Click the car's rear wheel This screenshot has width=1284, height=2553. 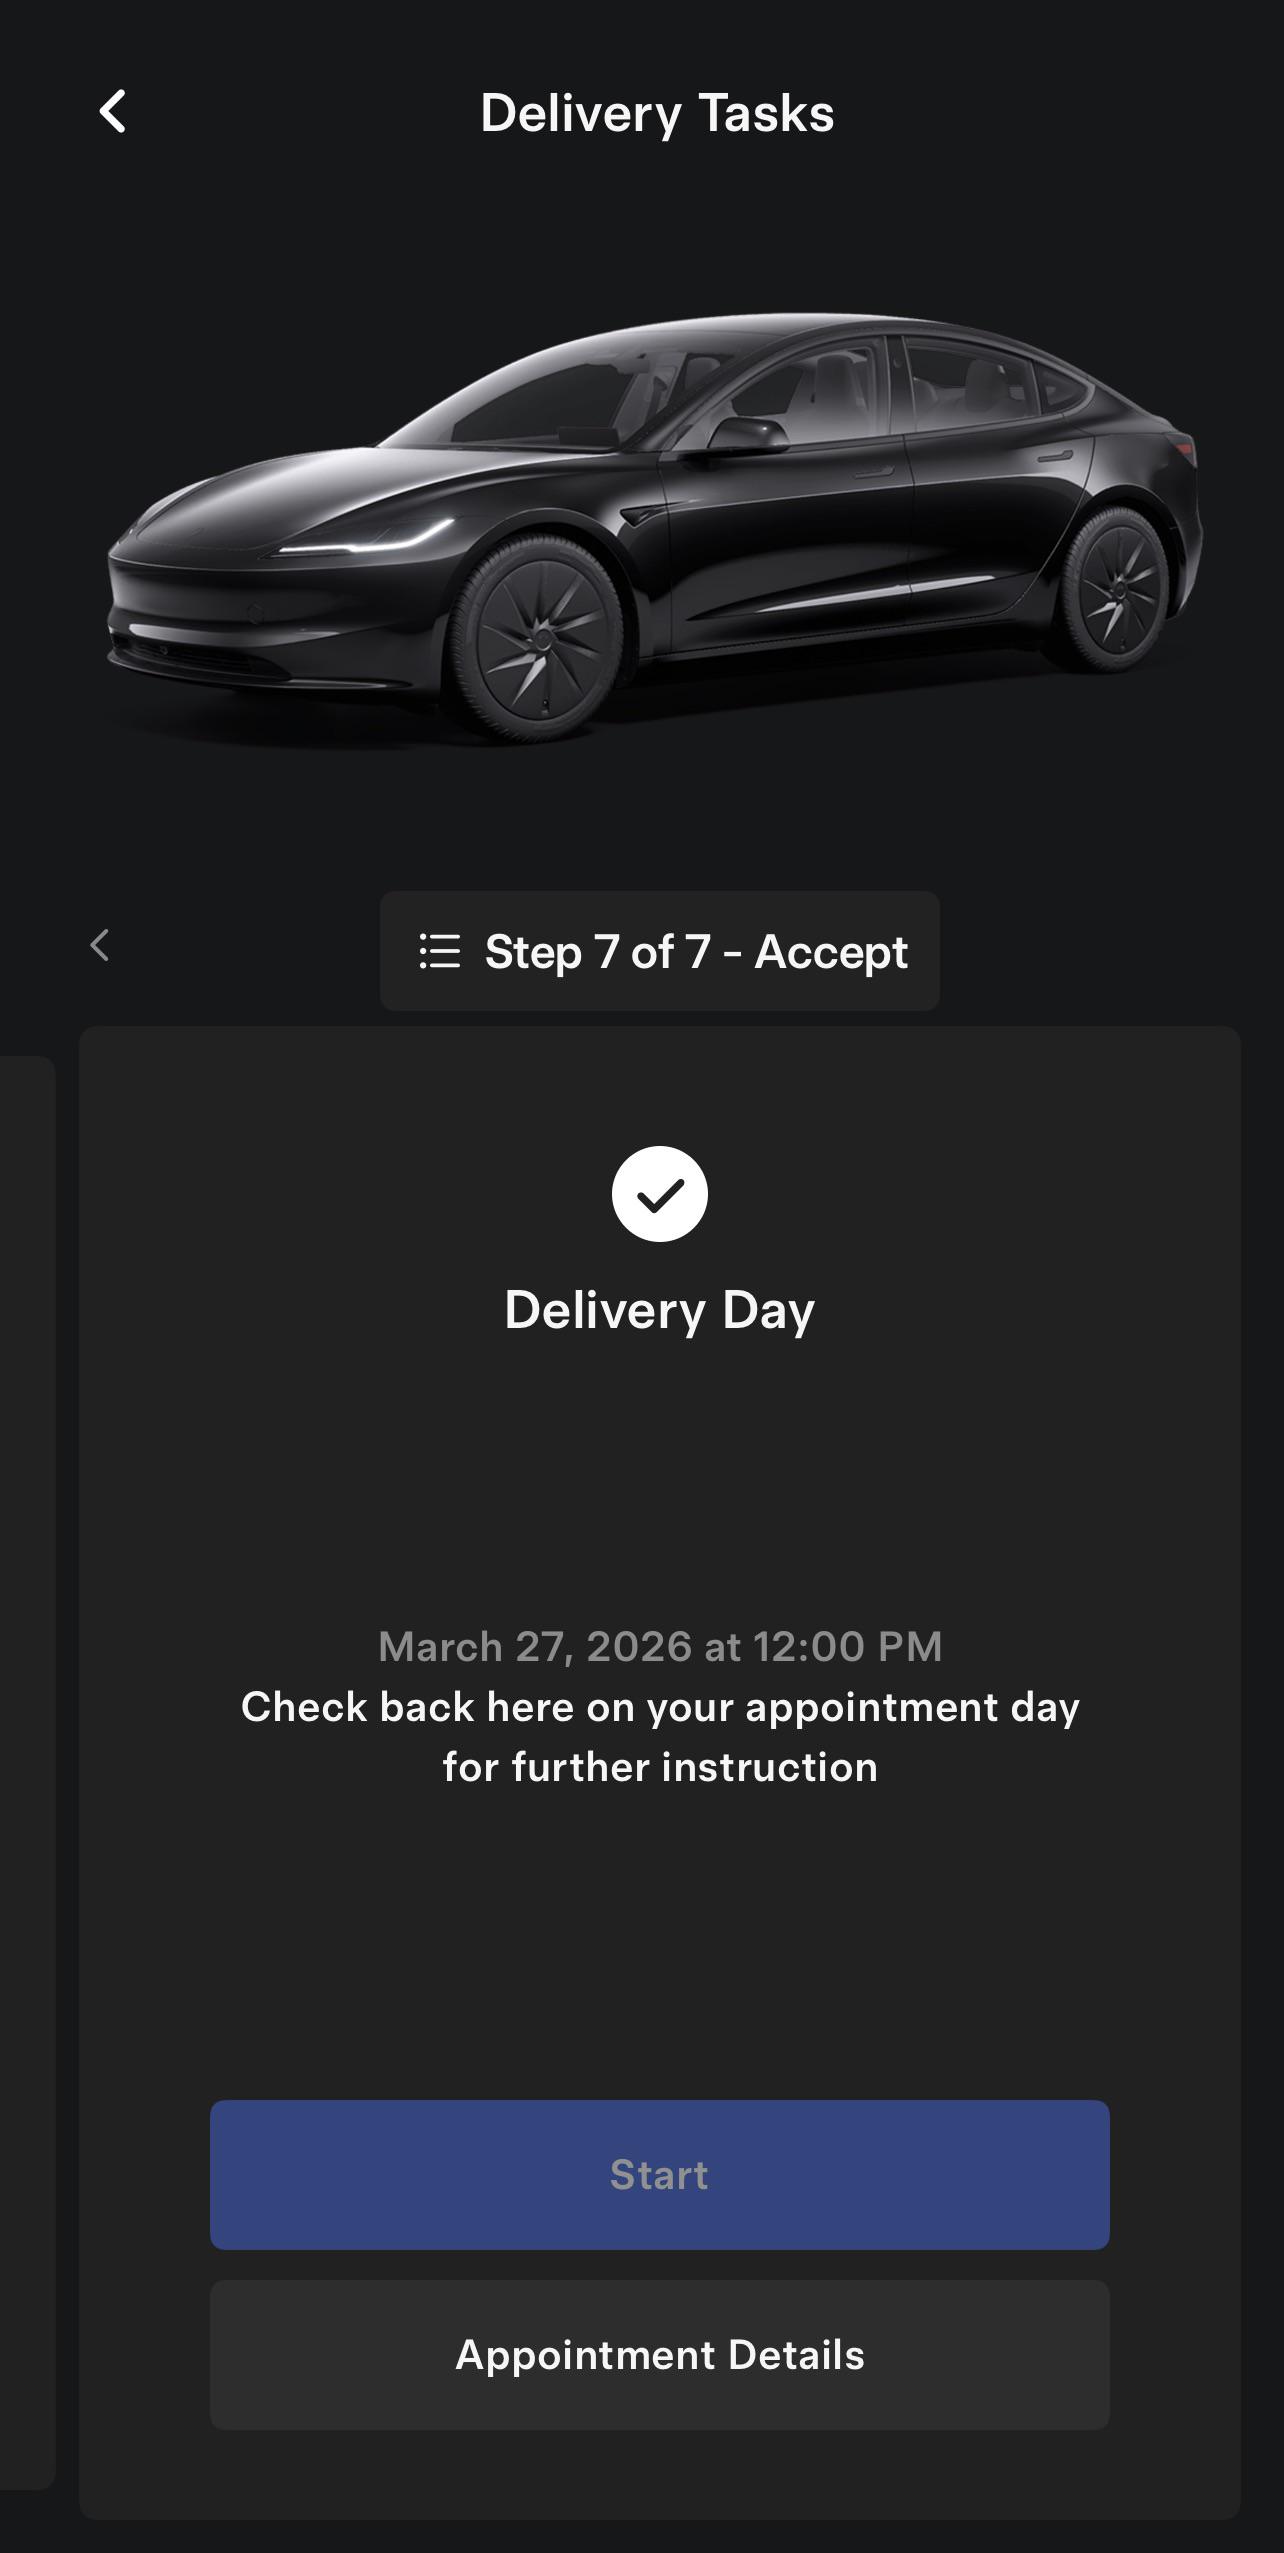(1115, 588)
